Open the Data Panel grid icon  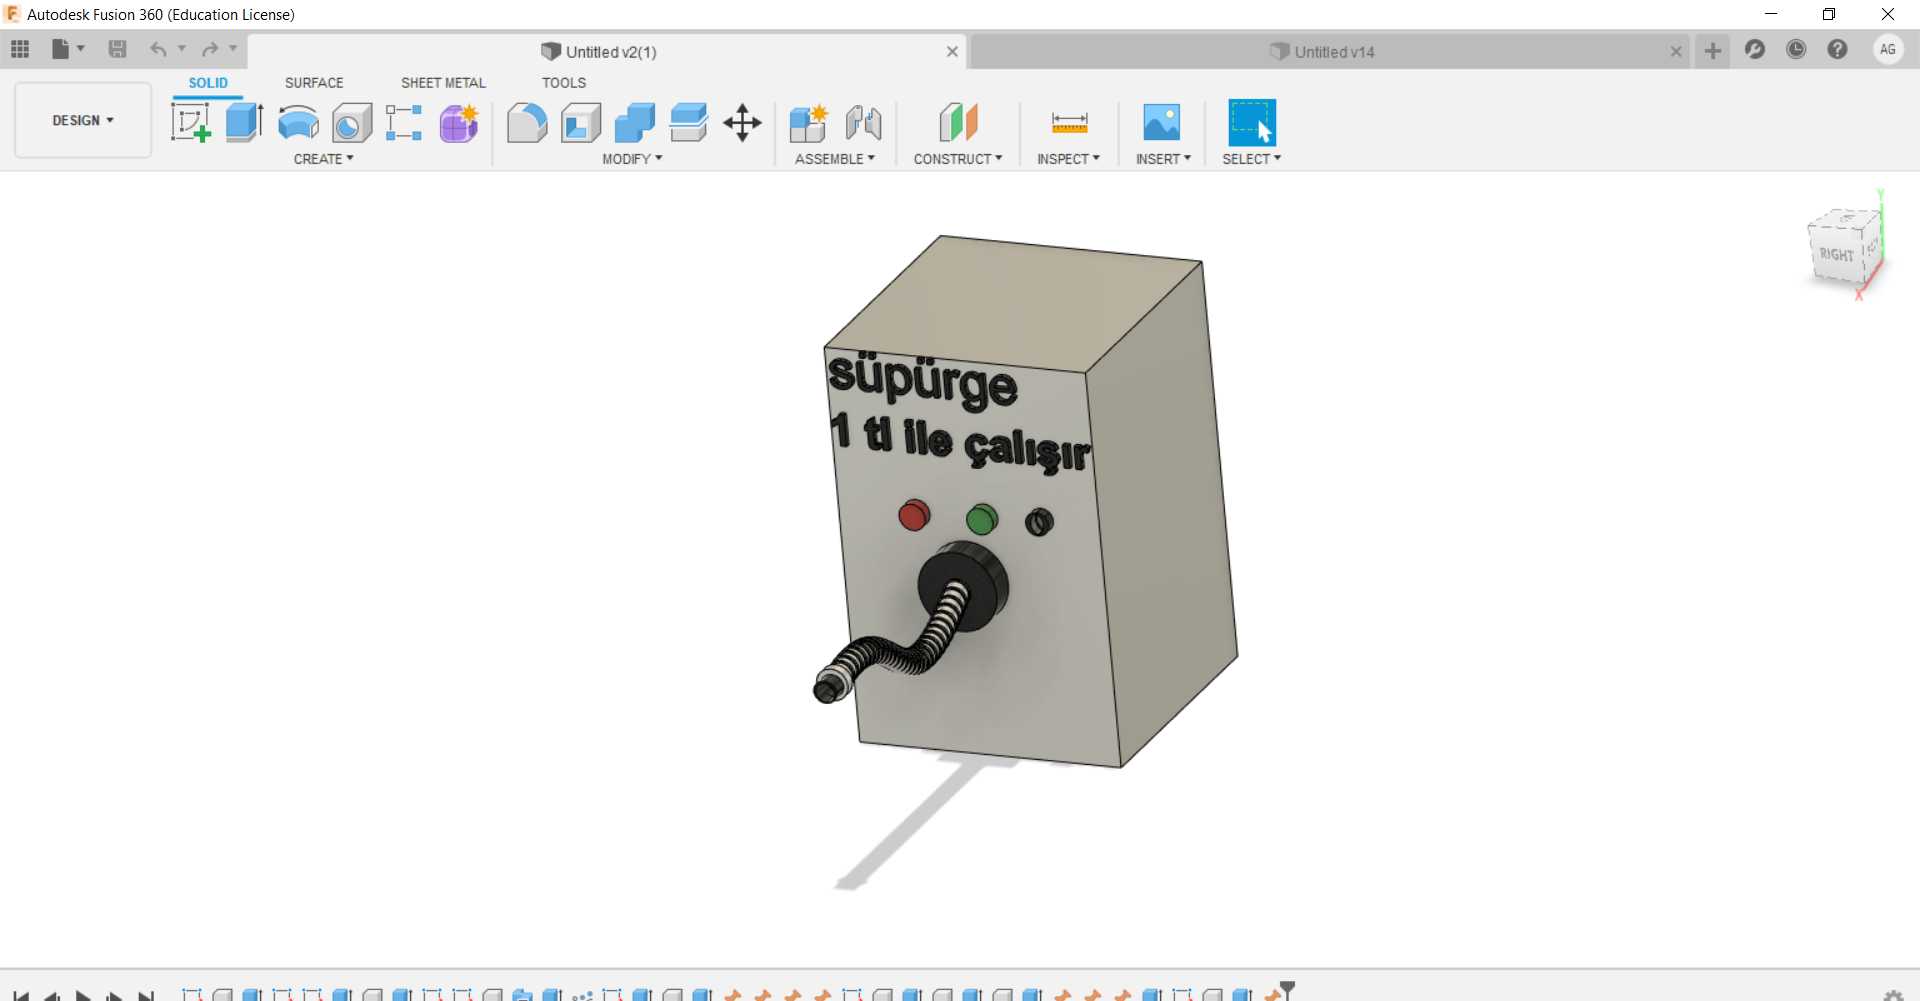click(x=20, y=49)
